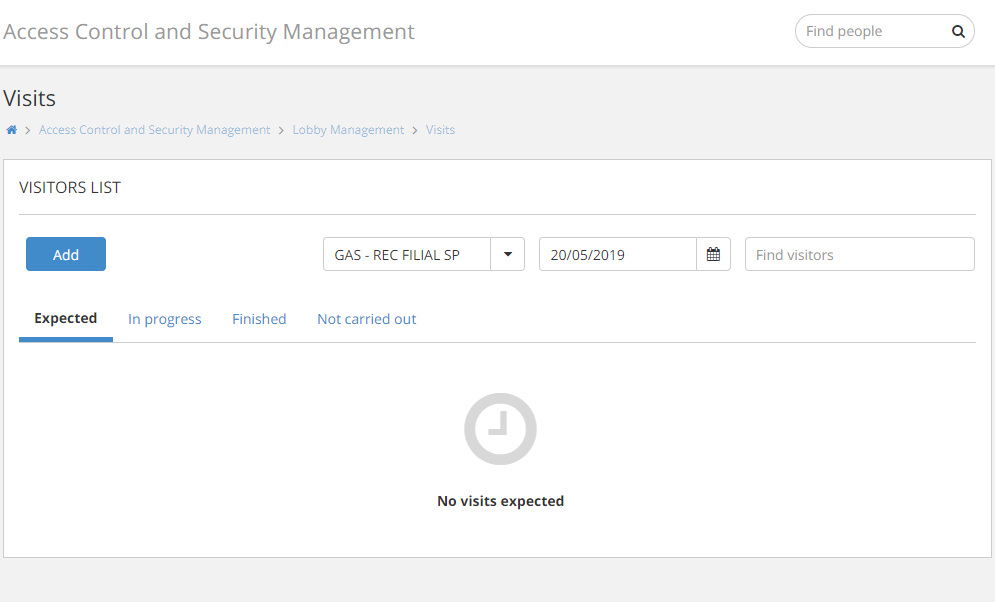
Task: Expand the location dropdown arrow
Action: coord(508,255)
